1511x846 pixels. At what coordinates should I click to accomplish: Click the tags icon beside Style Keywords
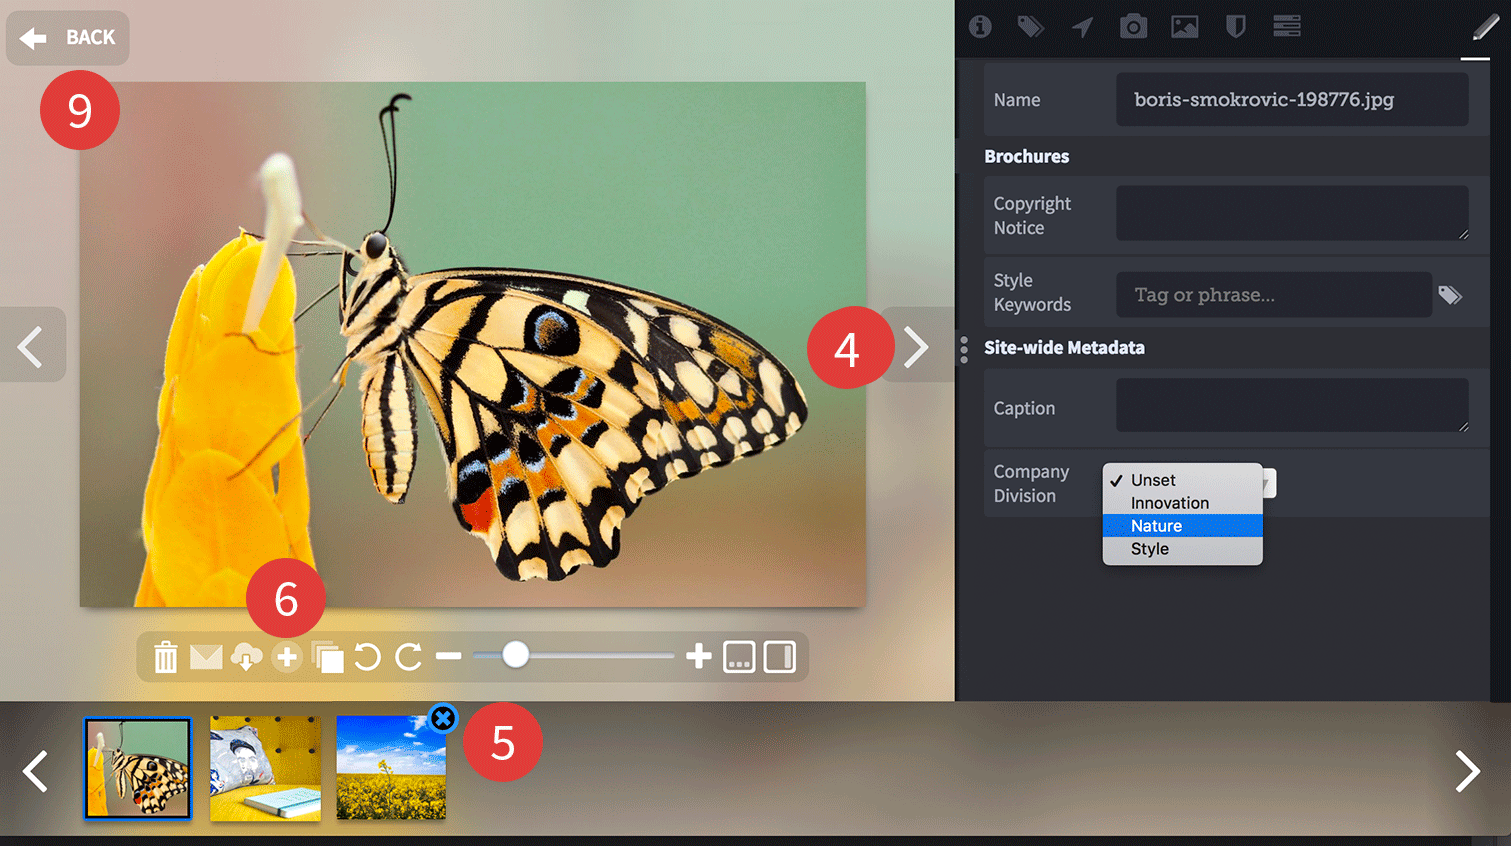(x=1450, y=295)
